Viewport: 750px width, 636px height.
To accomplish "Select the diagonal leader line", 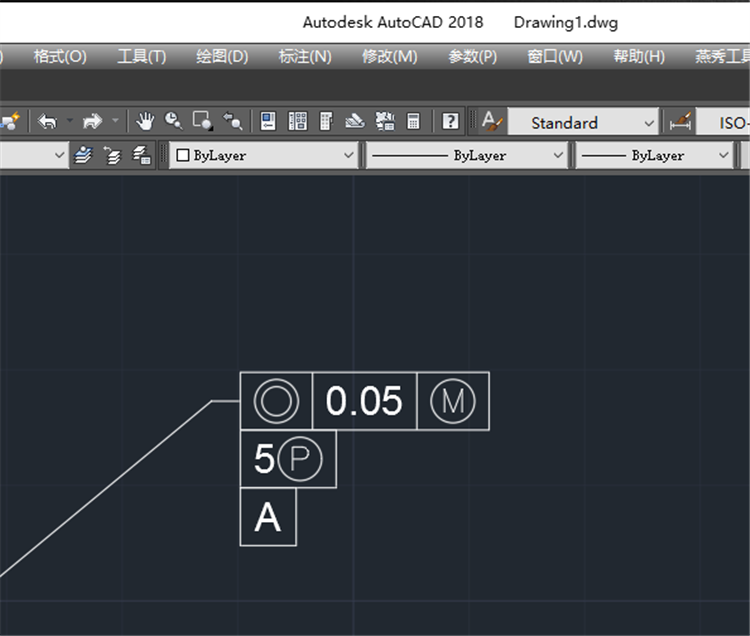I will click(x=106, y=488).
